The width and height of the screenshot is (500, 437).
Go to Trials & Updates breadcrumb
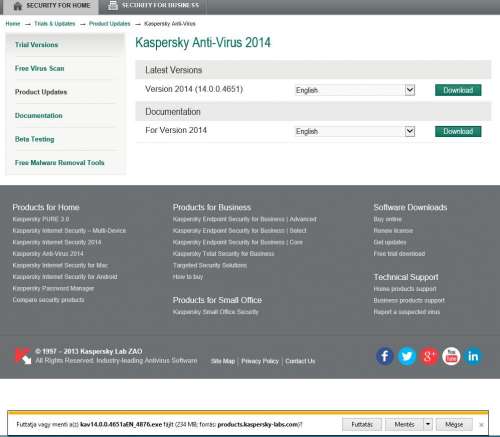(55, 24)
